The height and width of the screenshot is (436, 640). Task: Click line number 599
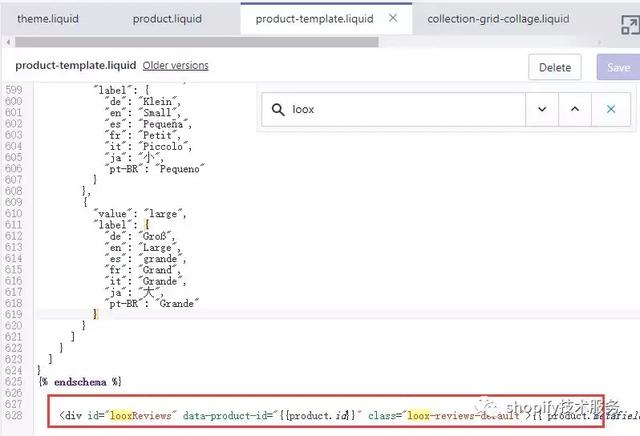click(14, 89)
